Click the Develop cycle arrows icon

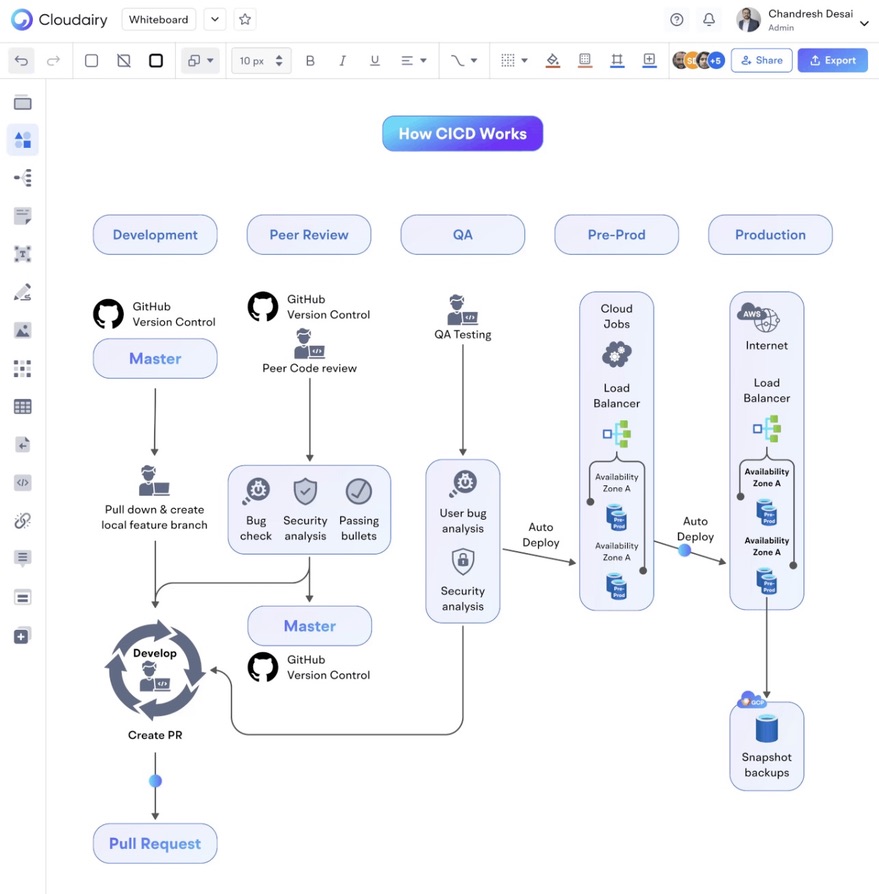(x=154, y=670)
